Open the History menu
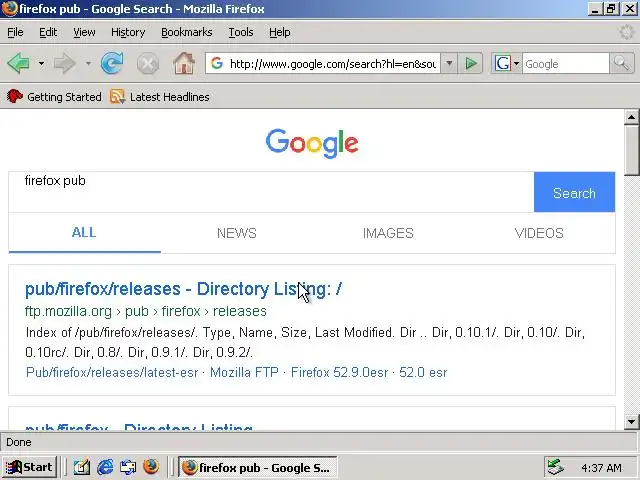640x480 pixels. 128,32
